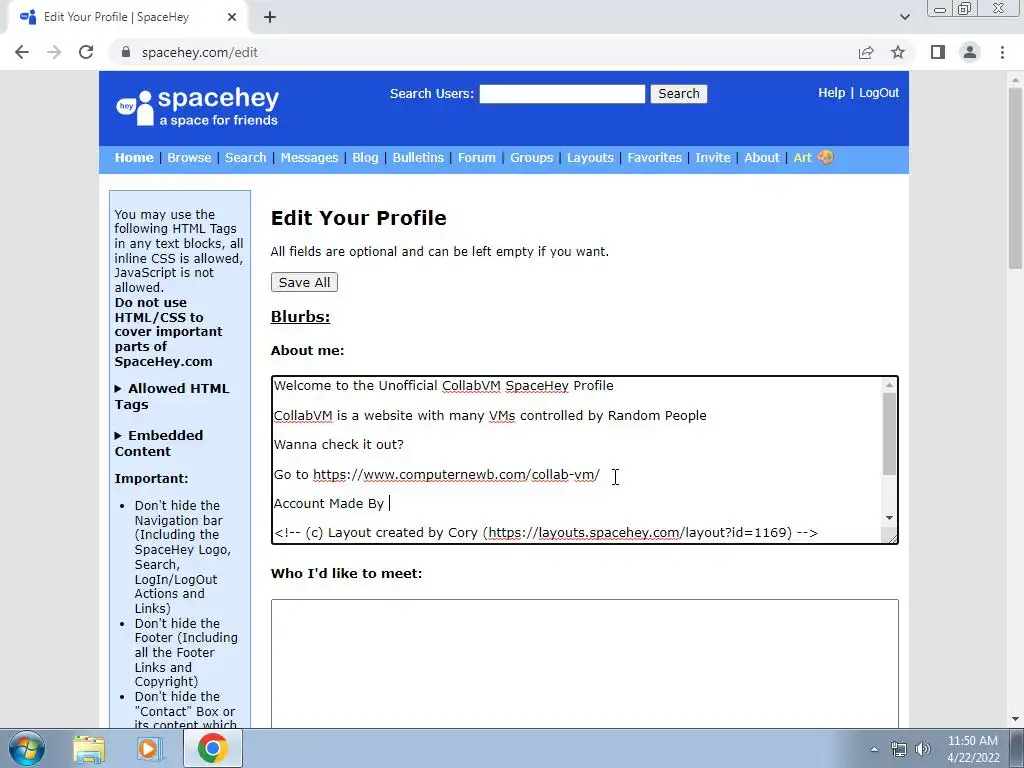
Task: Open Groups in navigation bar
Action: coord(532,157)
